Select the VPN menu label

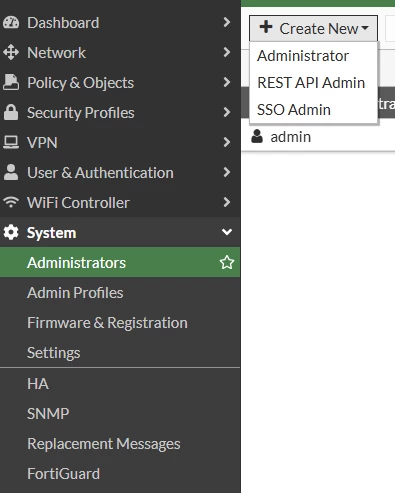tap(42, 143)
